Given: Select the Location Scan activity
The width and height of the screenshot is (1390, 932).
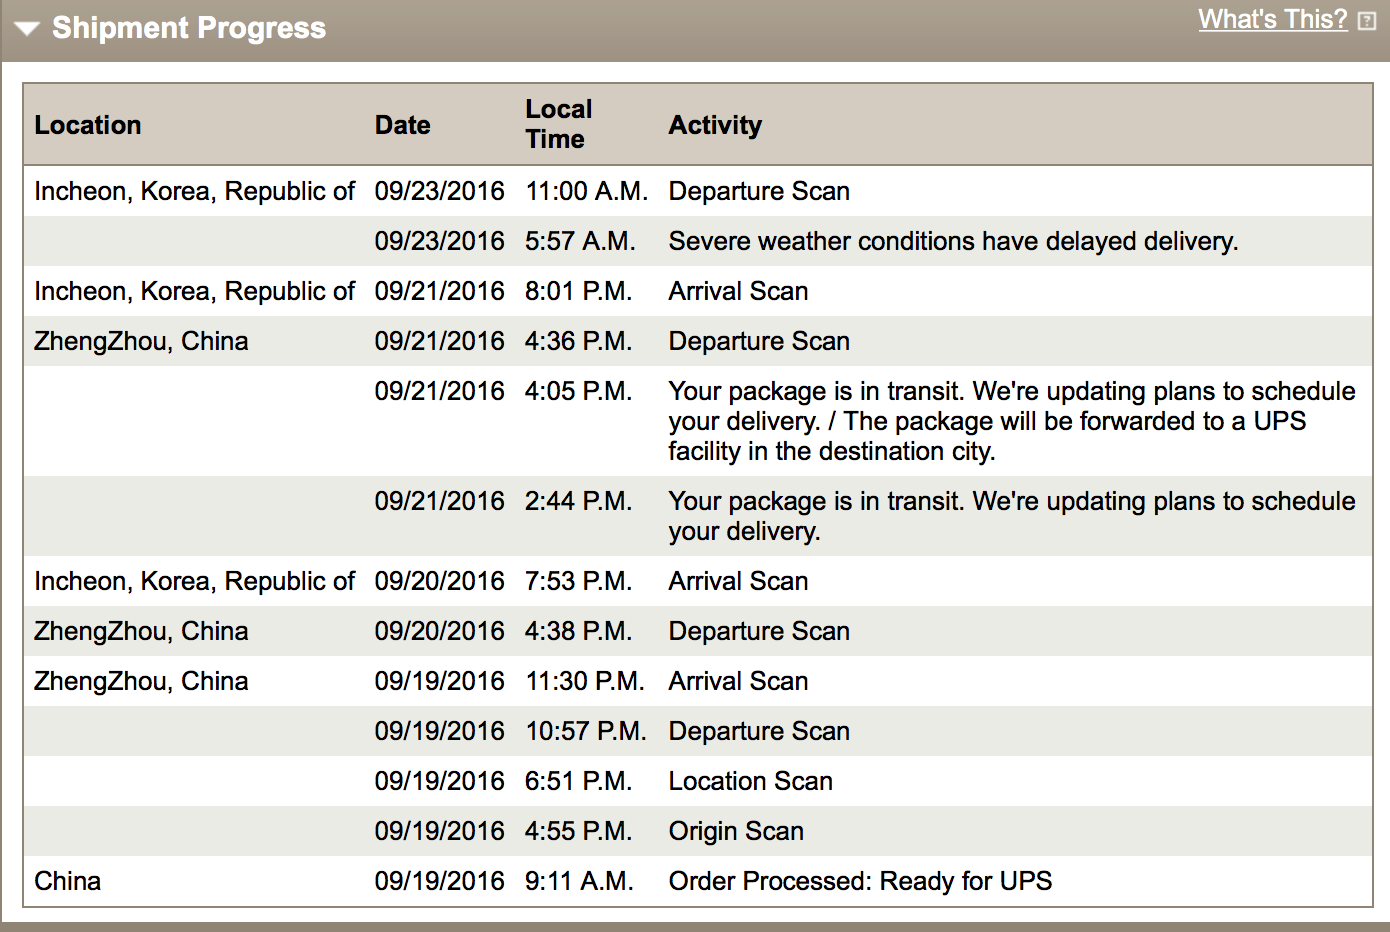Looking at the screenshot, I should click(750, 781).
